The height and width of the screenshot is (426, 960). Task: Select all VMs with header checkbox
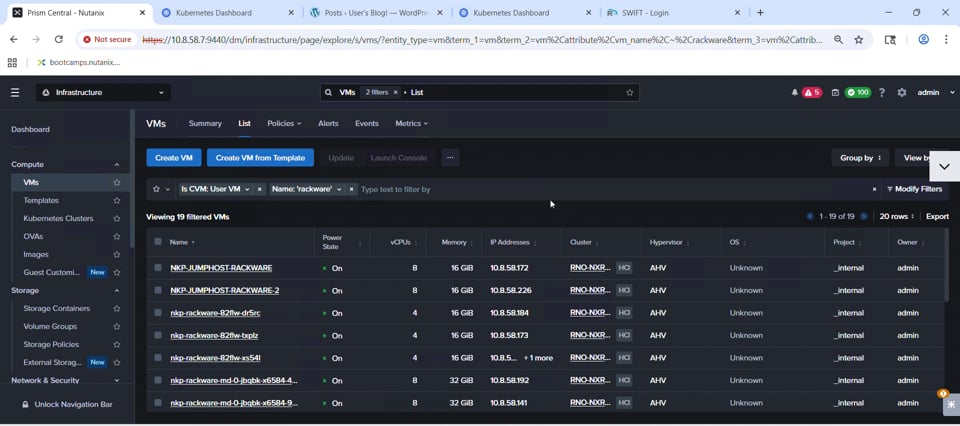158,242
